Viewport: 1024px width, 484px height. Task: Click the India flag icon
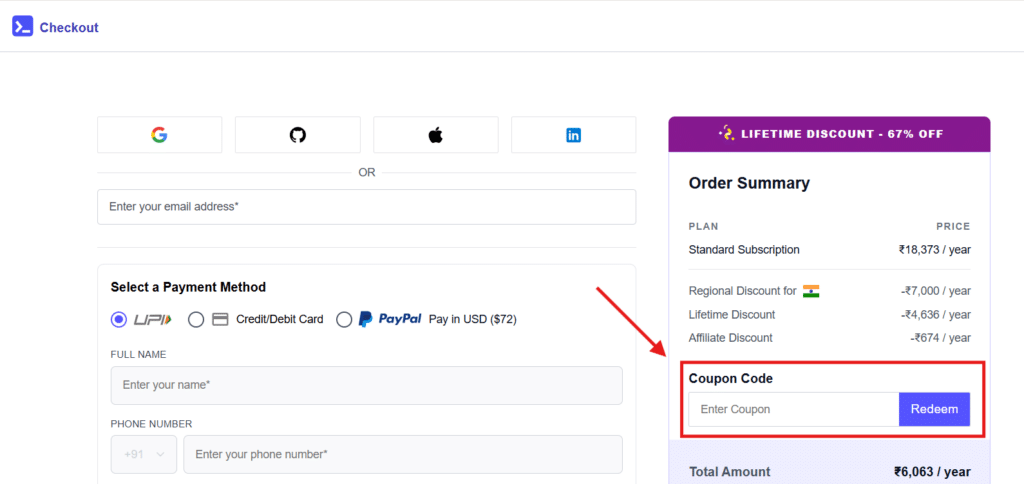tap(811, 291)
